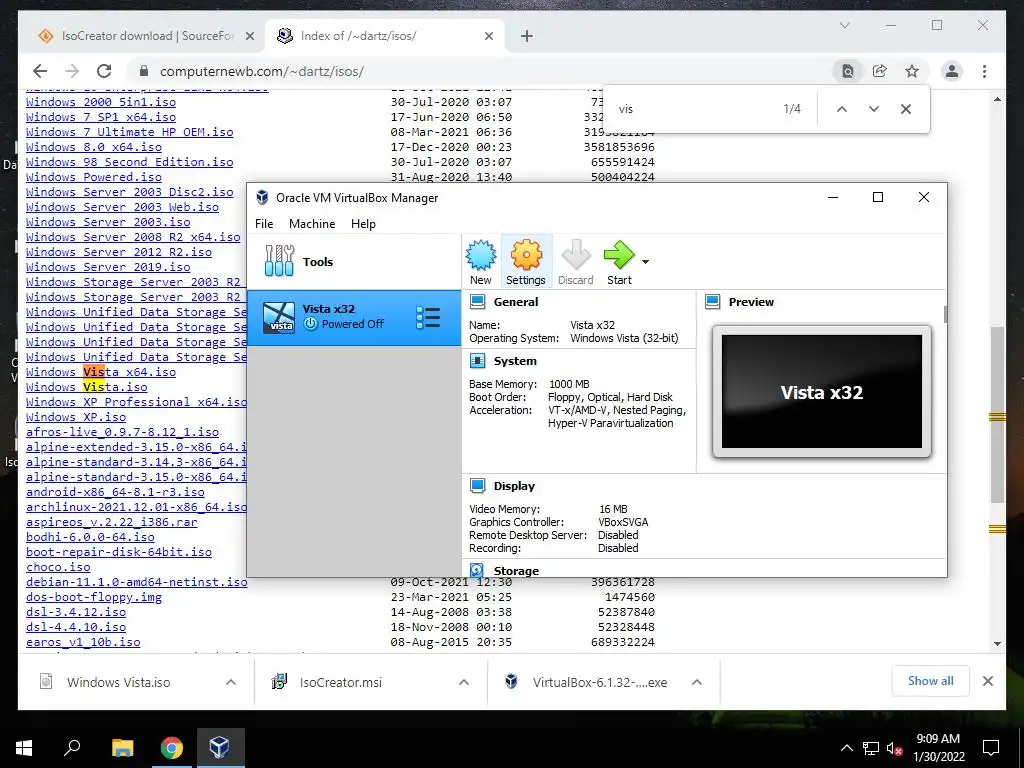Open the File menu in VirtualBox
This screenshot has width=1024, height=768.
tap(264, 224)
